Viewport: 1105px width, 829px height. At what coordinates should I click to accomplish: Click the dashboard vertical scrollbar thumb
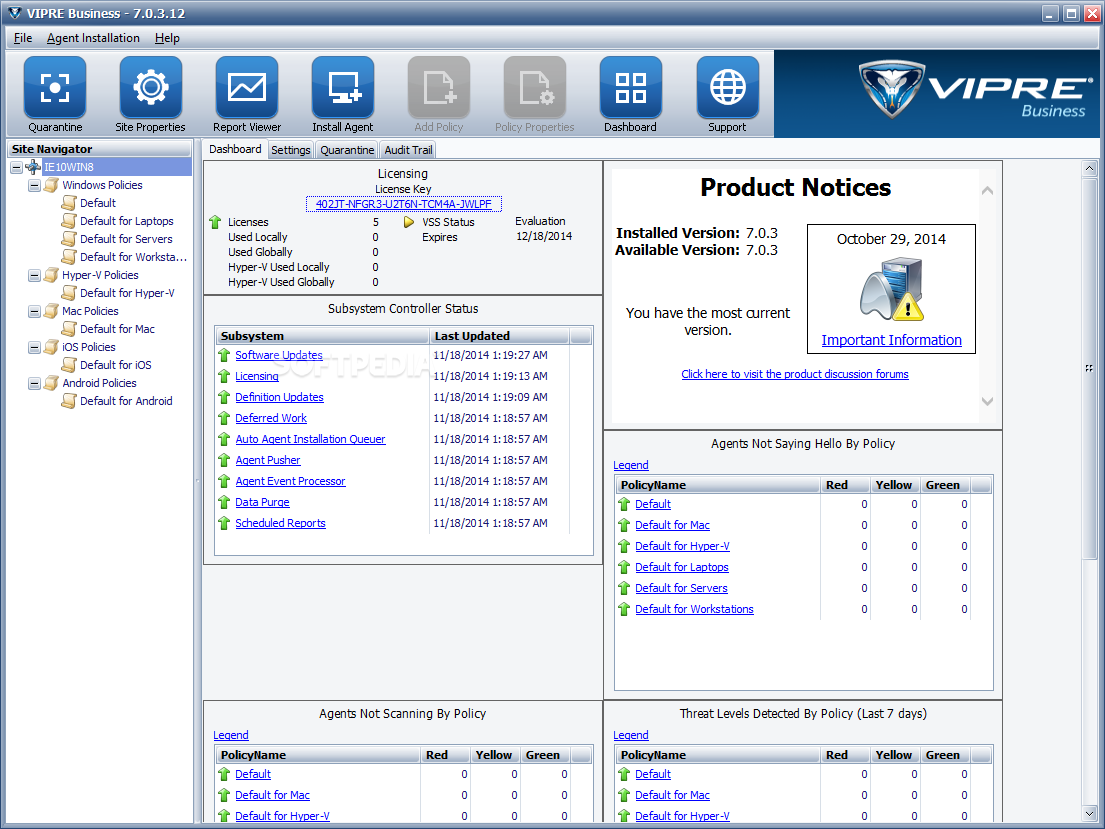click(x=1089, y=367)
